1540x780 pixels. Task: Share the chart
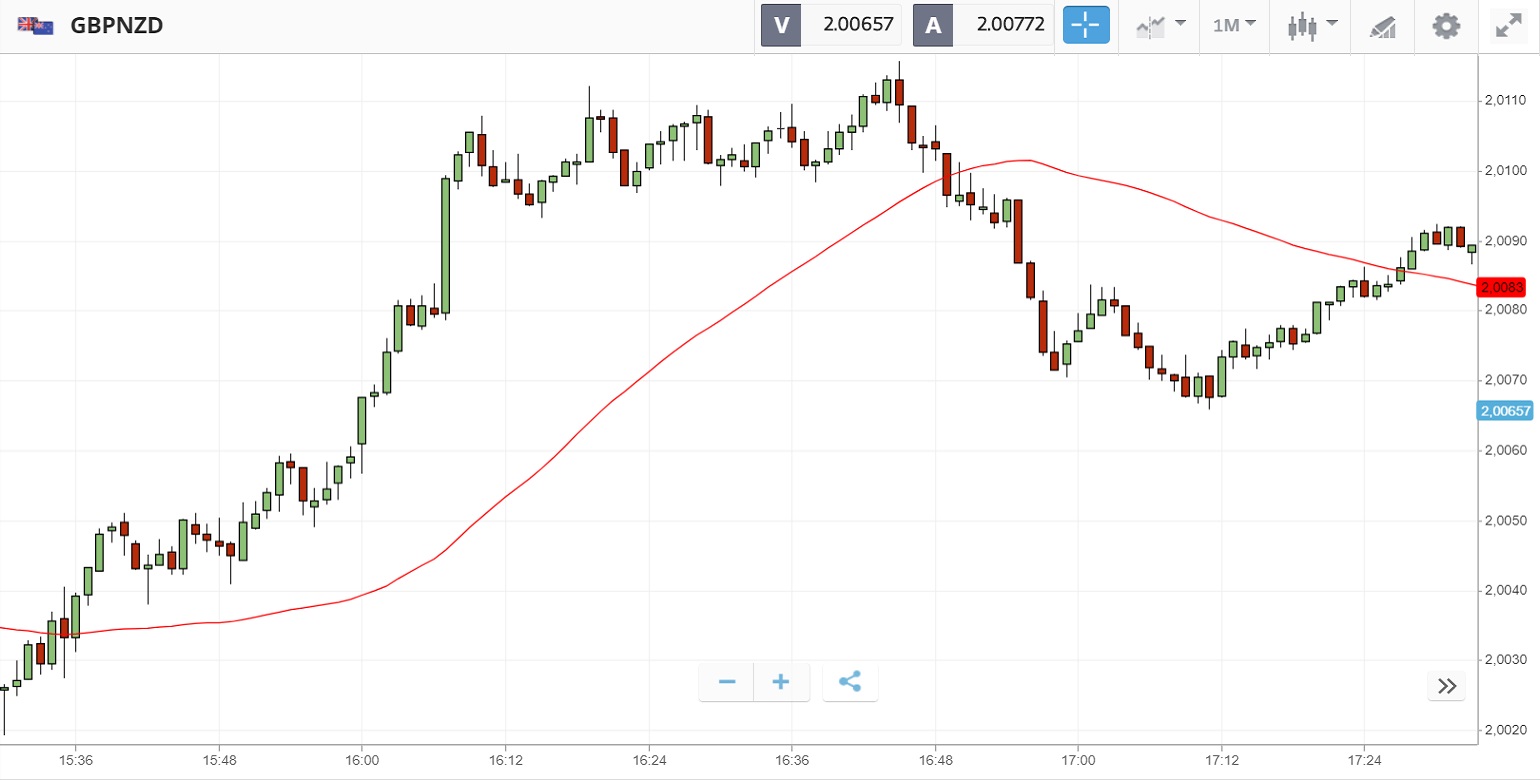[850, 682]
